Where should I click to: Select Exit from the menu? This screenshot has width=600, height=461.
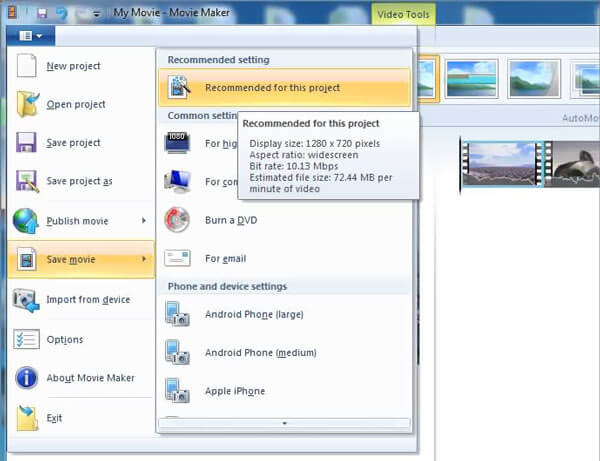(81, 418)
